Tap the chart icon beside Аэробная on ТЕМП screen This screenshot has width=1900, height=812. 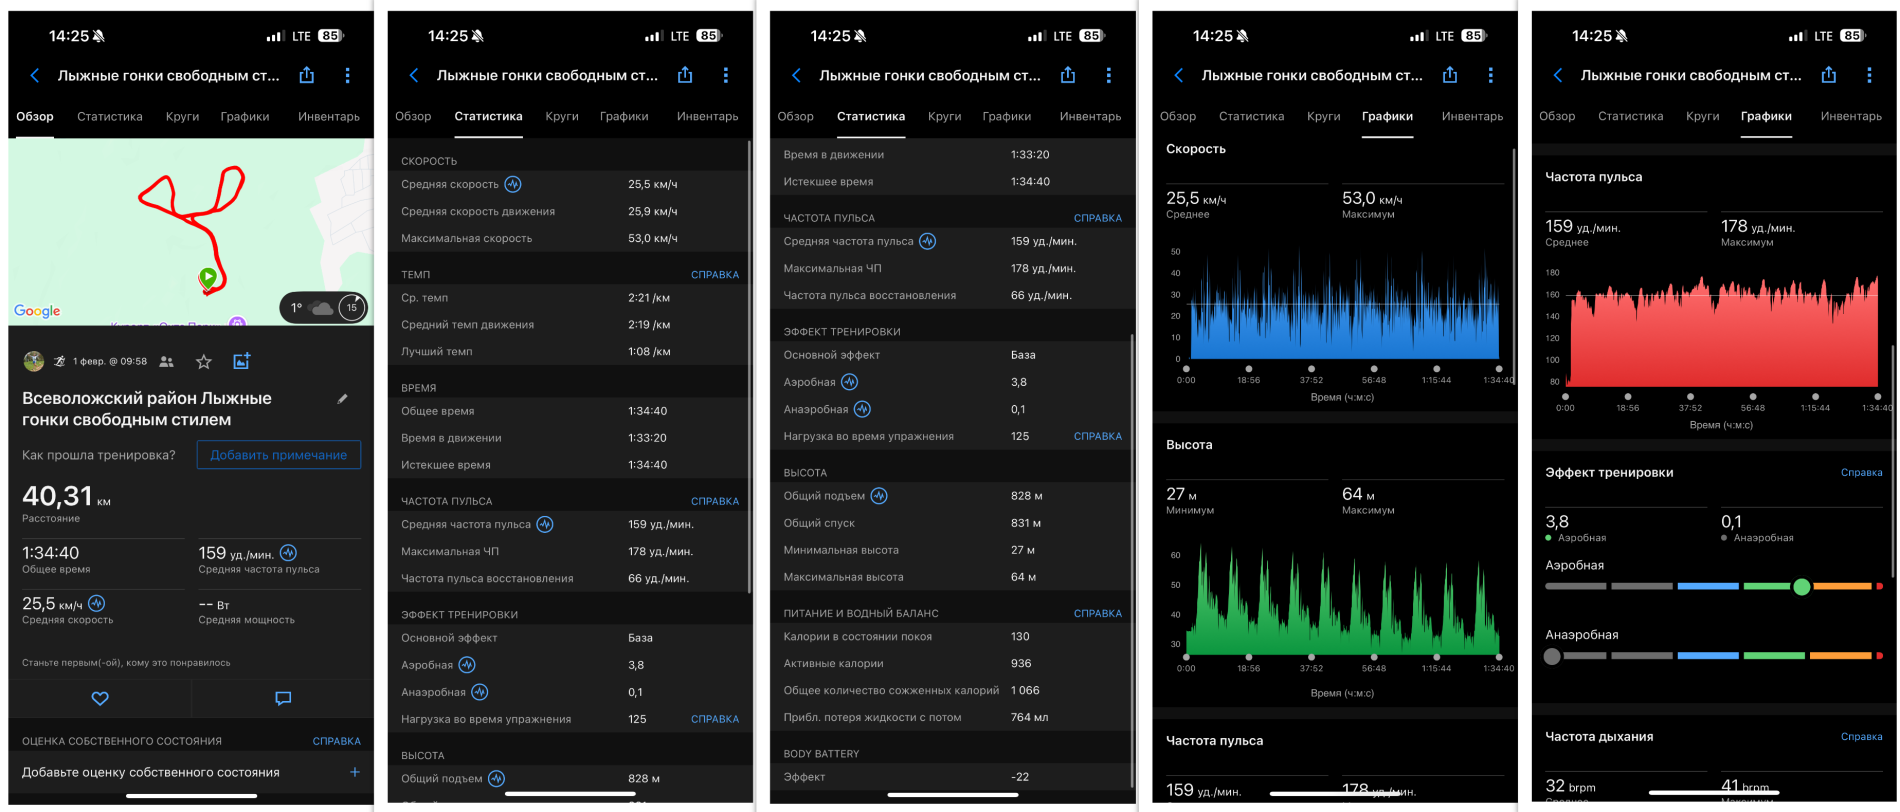[467, 665]
